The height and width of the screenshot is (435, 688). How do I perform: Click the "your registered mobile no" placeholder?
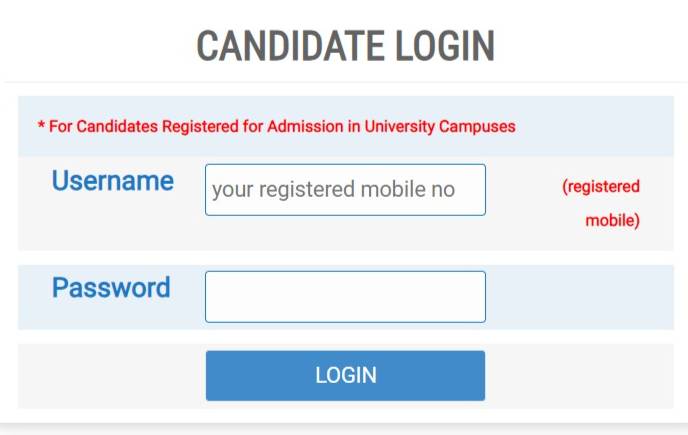(x=333, y=190)
